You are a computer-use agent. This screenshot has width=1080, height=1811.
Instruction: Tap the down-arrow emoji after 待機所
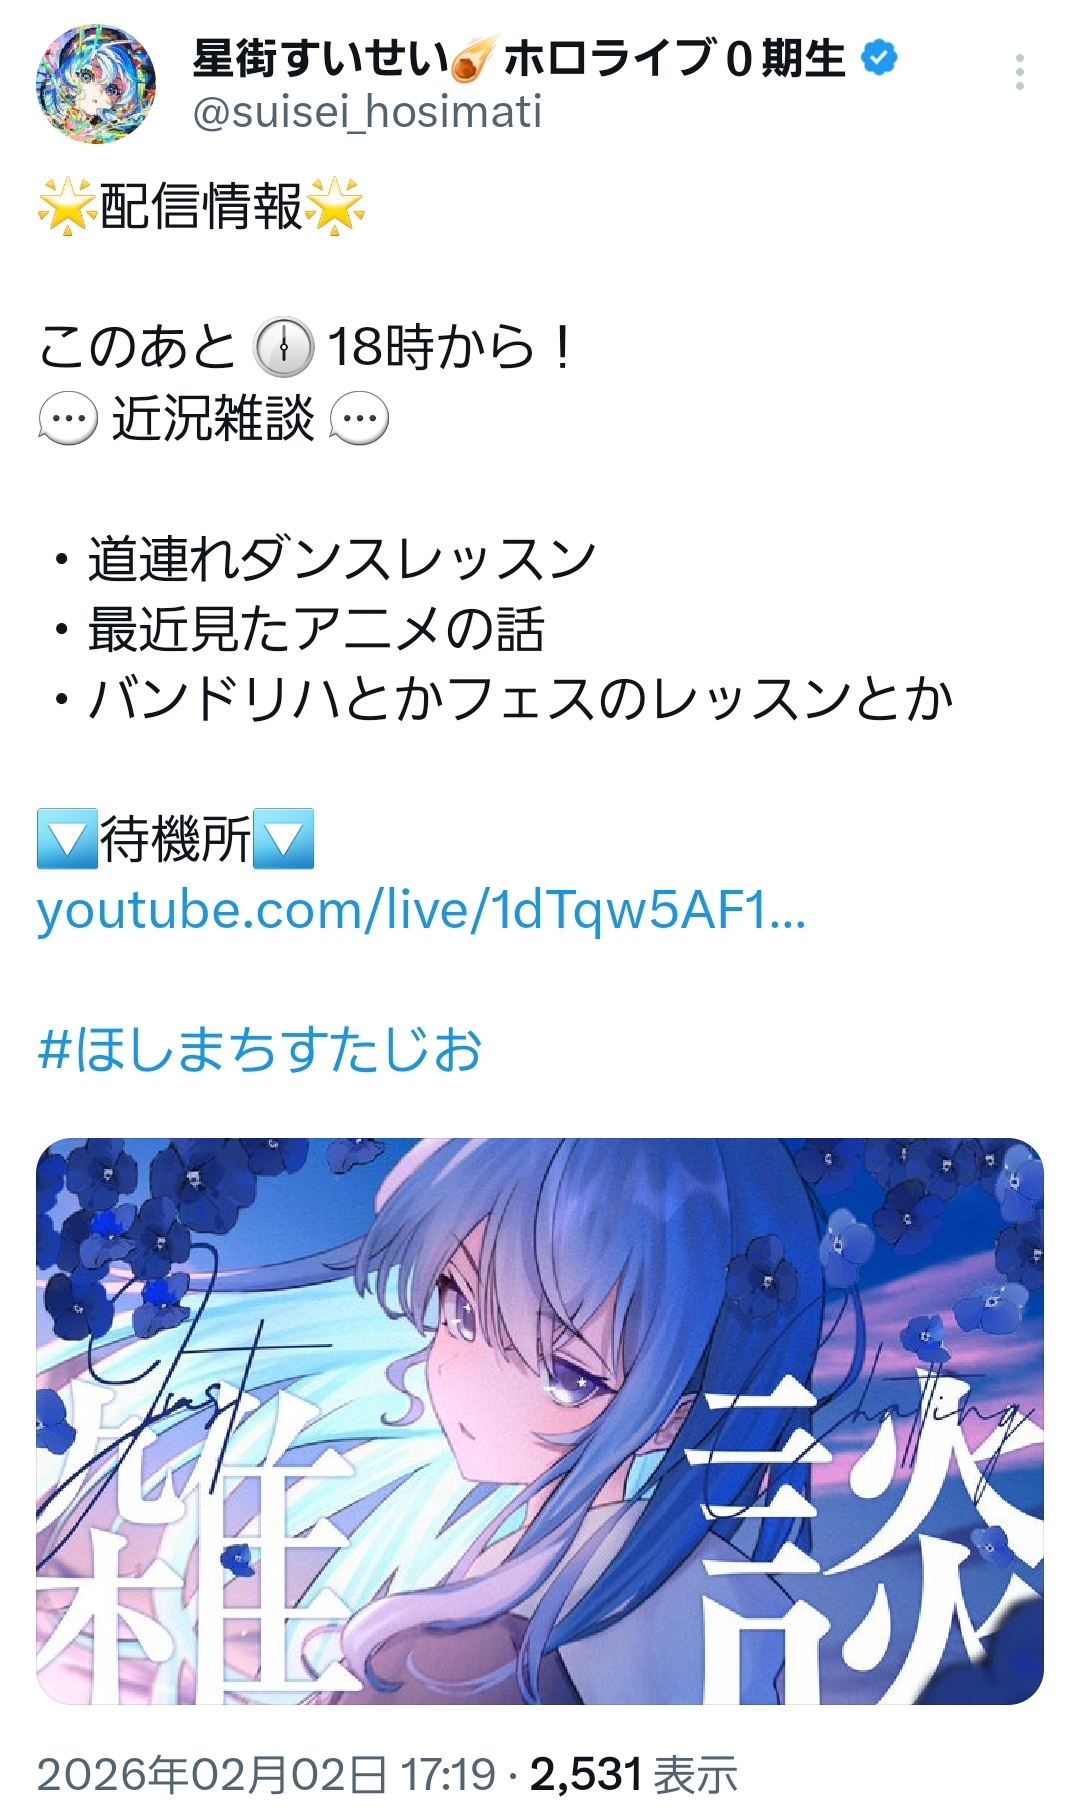pos(284,839)
